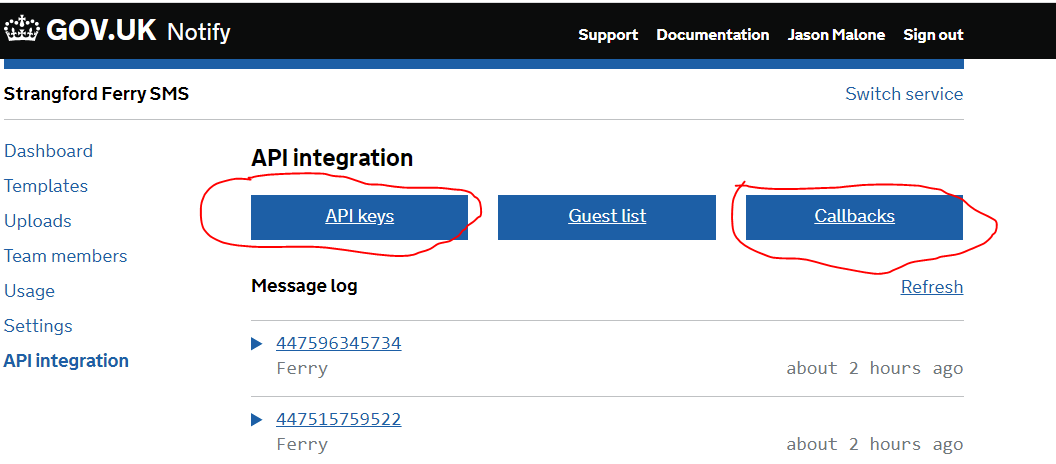
Task: Open Uploads in the sidebar
Action: [38, 221]
